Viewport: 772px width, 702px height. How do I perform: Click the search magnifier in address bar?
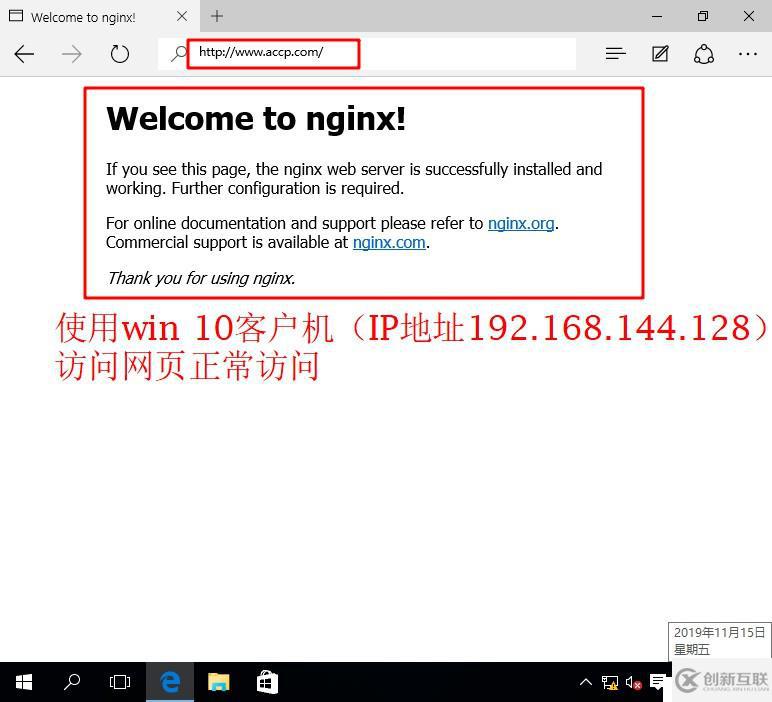[x=178, y=53]
